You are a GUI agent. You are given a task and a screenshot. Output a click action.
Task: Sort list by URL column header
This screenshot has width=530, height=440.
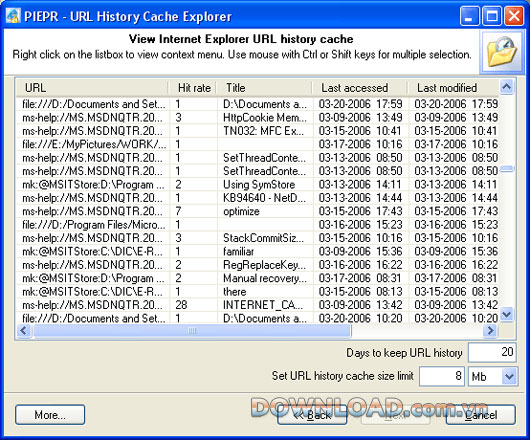[x=92, y=88]
